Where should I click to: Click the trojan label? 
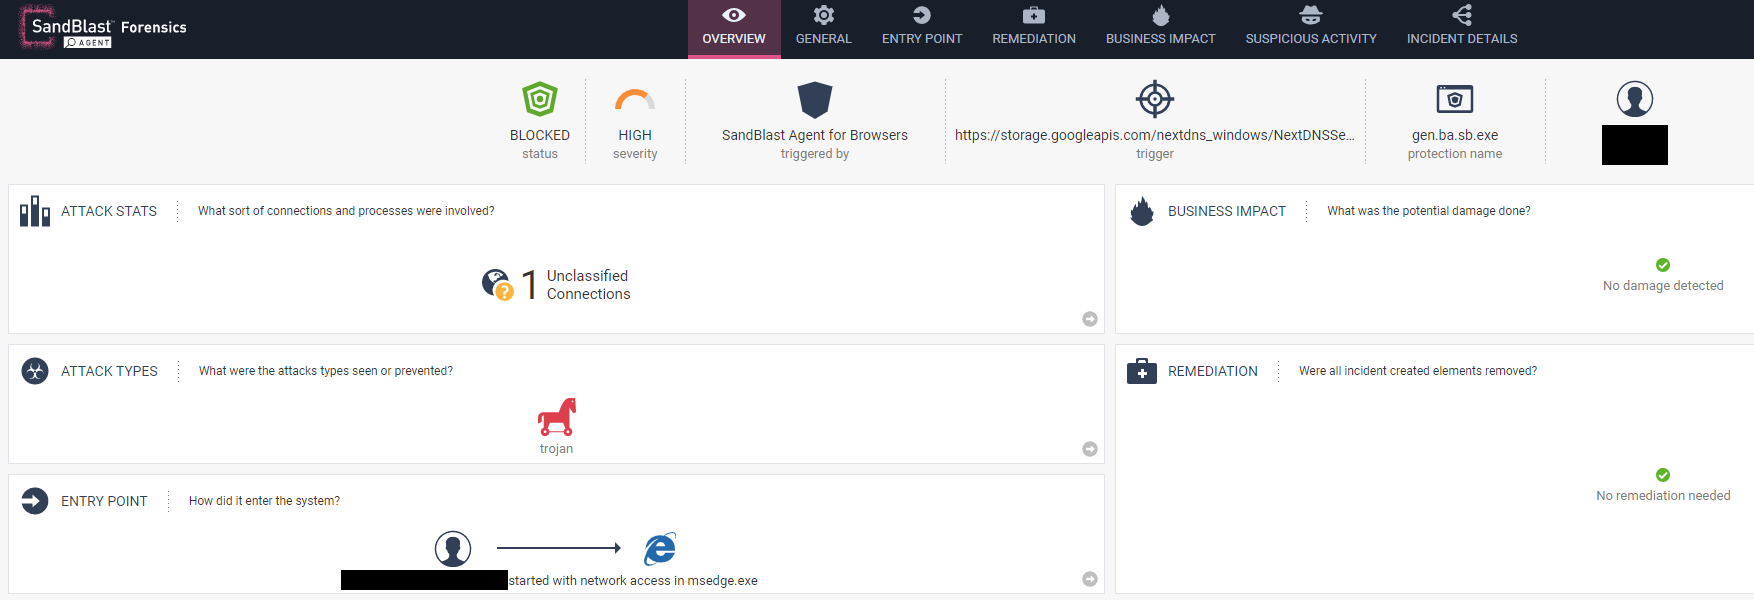tap(556, 449)
